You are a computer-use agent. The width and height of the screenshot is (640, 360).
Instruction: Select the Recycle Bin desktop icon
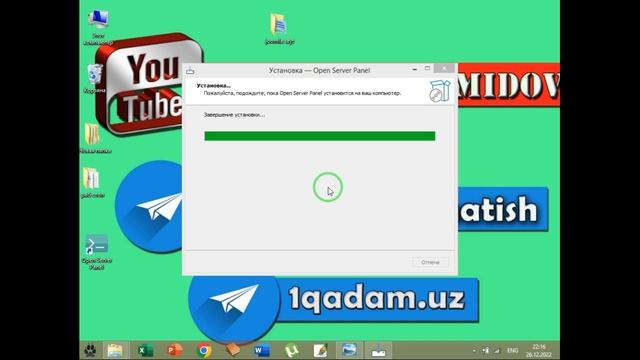(95, 78)
